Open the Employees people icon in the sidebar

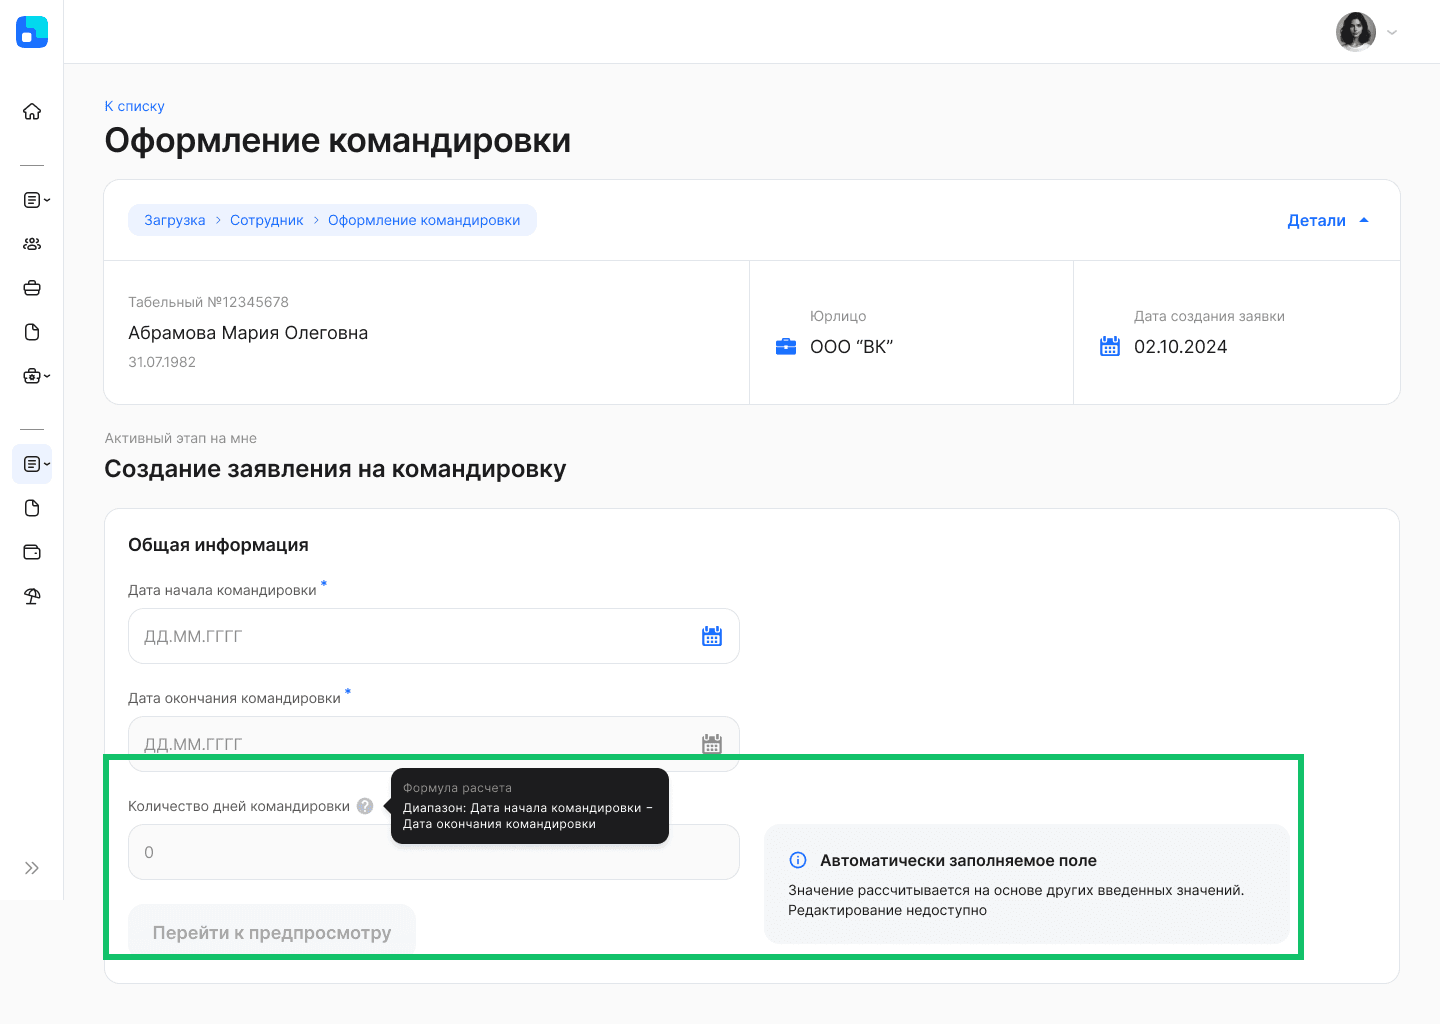pos(32,244)
